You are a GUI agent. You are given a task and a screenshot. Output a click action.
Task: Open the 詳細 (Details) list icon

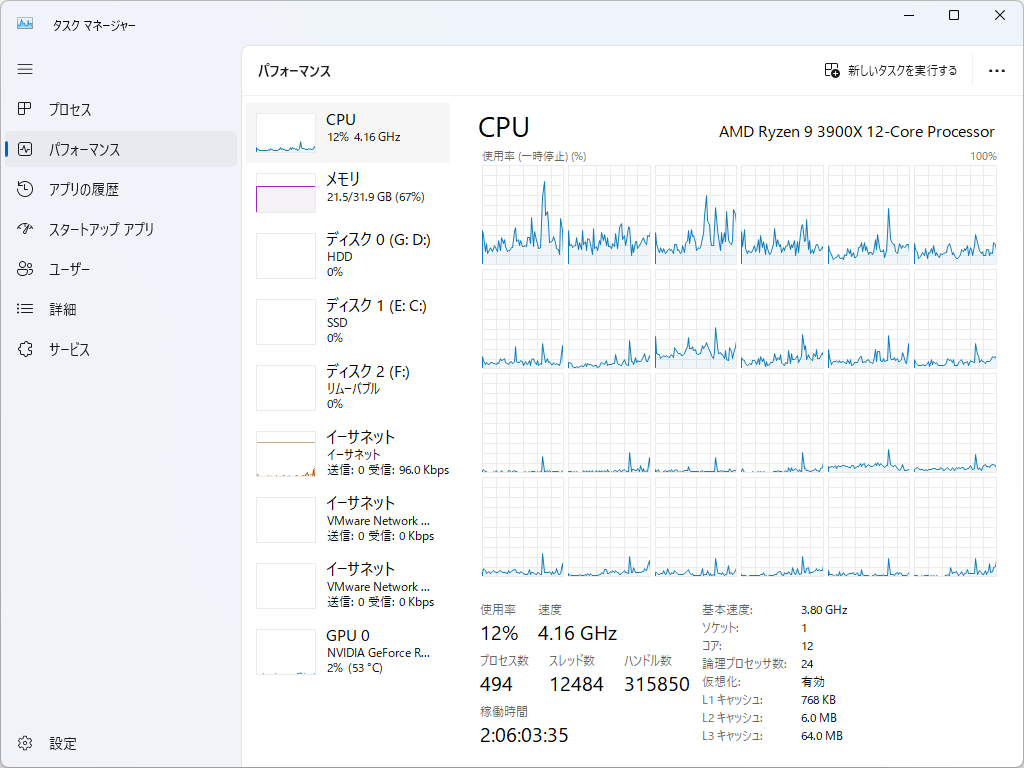pyautogui.click(x=26, y=309)
